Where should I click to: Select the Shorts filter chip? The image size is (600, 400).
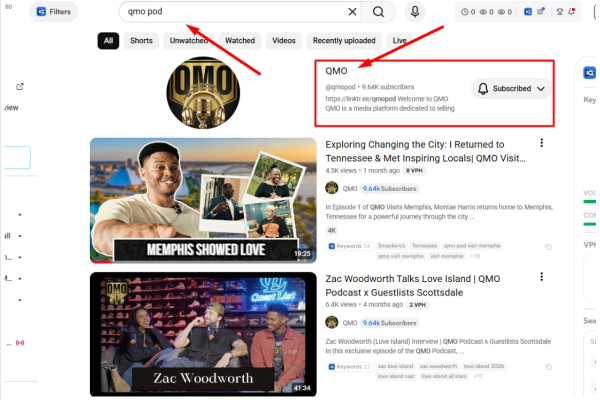coord(141,41)
